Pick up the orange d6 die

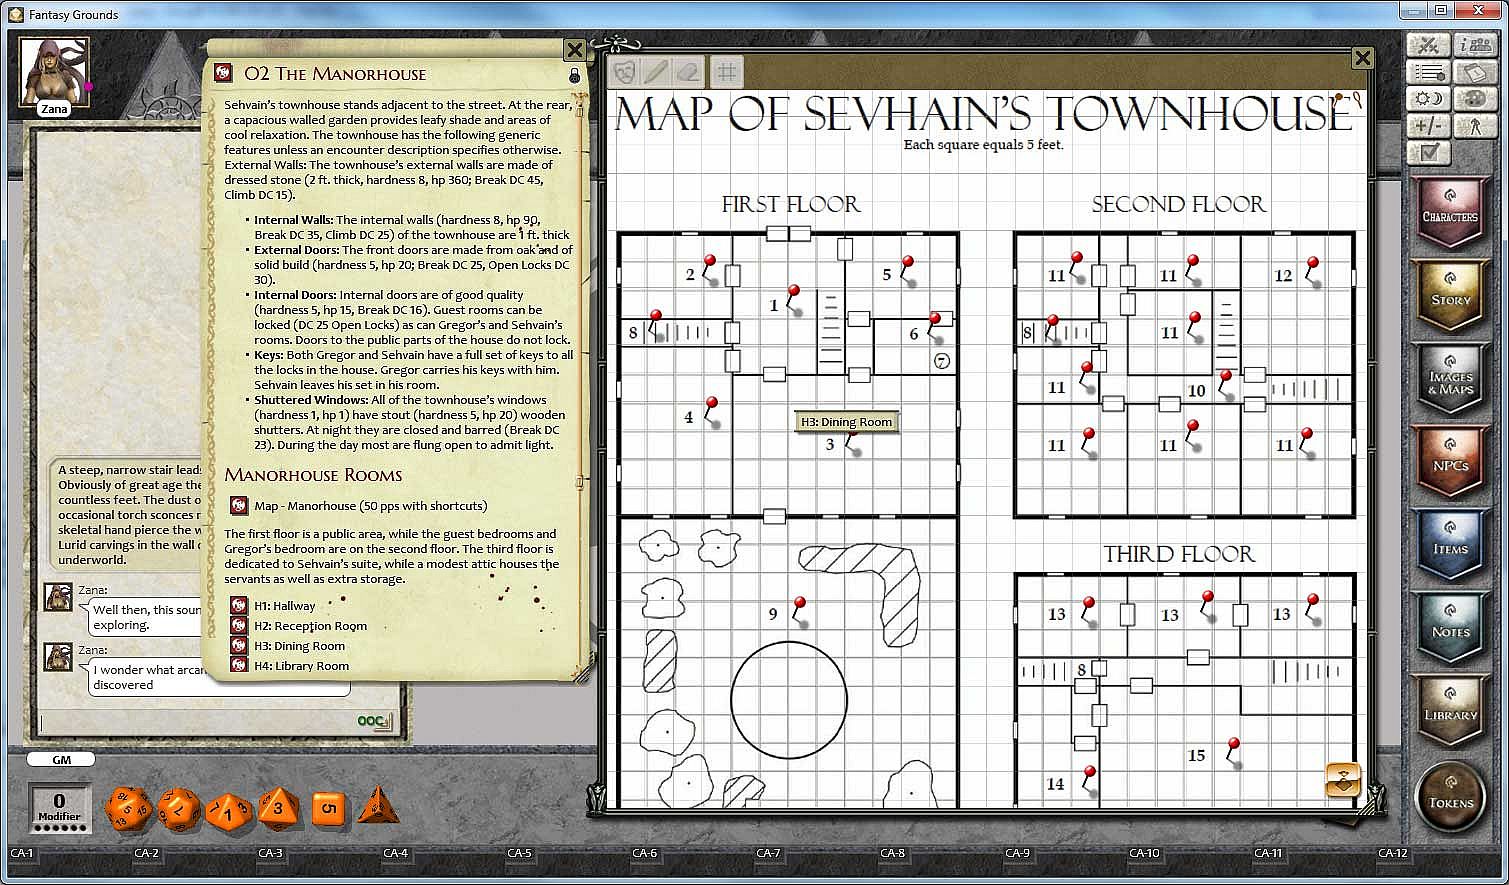(x=329, y=809)
